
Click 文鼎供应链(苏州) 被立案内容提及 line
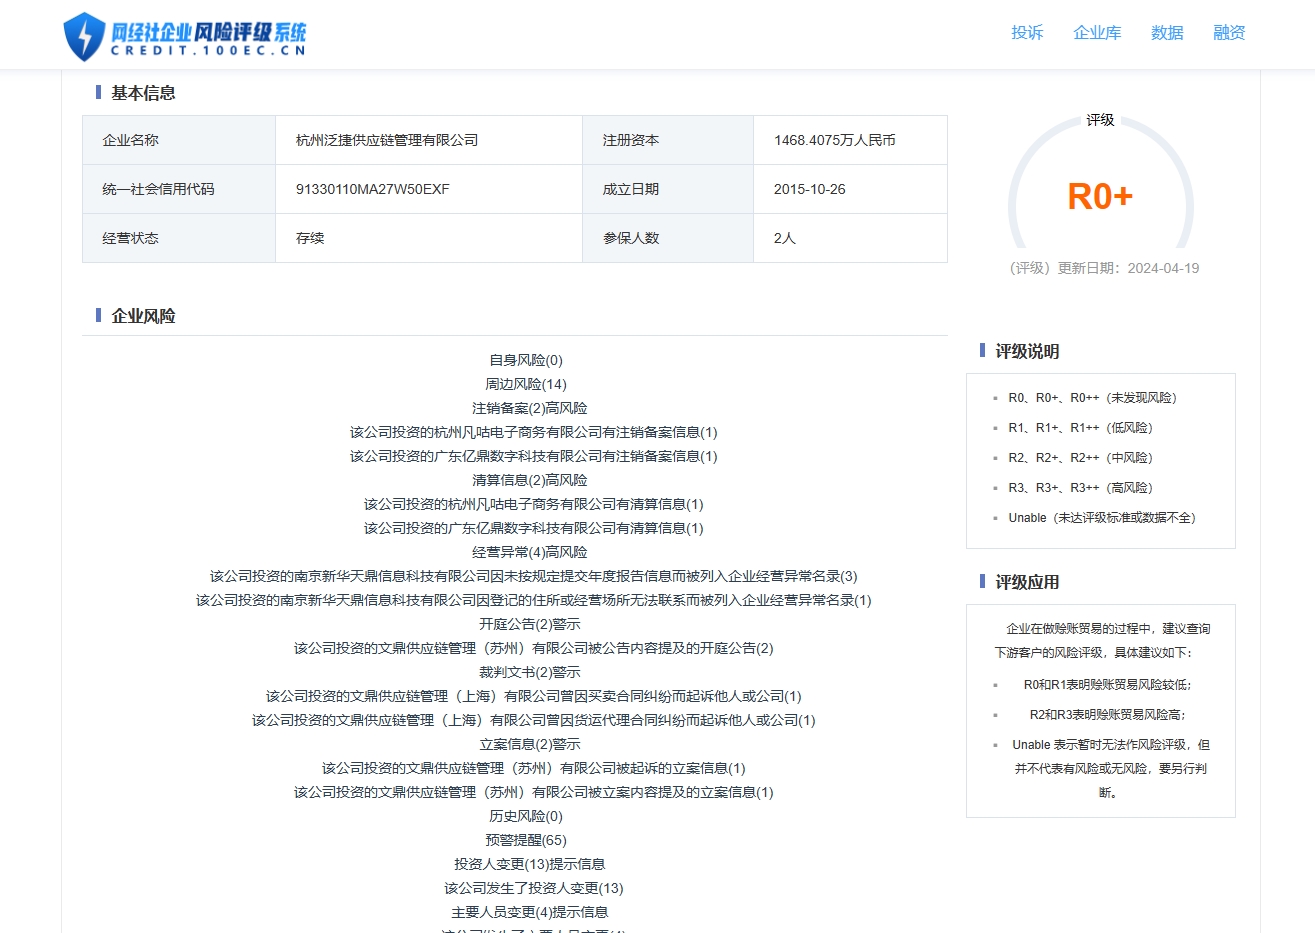(534, 792)
